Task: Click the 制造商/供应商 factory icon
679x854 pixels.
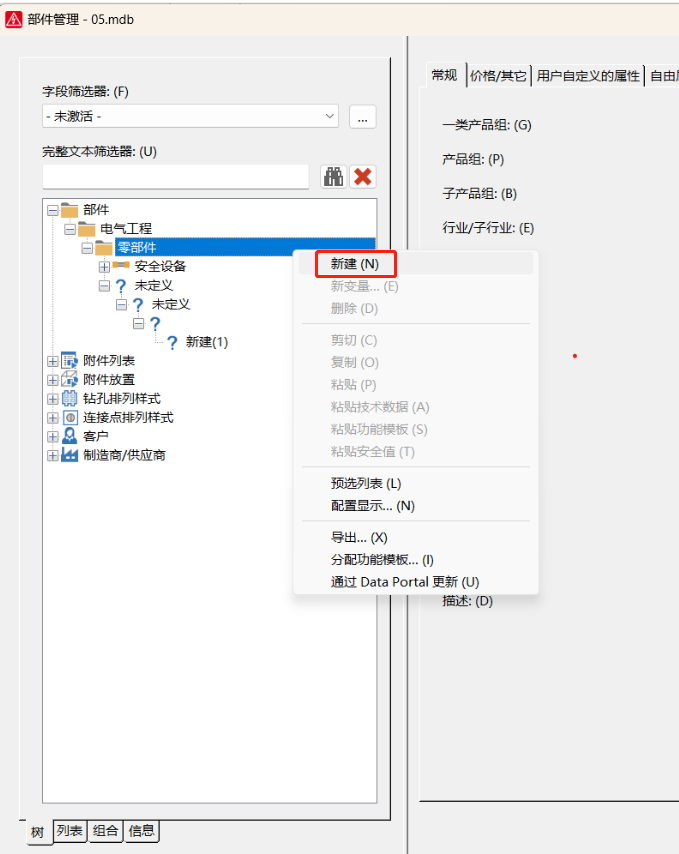Action: coord(69,455)
